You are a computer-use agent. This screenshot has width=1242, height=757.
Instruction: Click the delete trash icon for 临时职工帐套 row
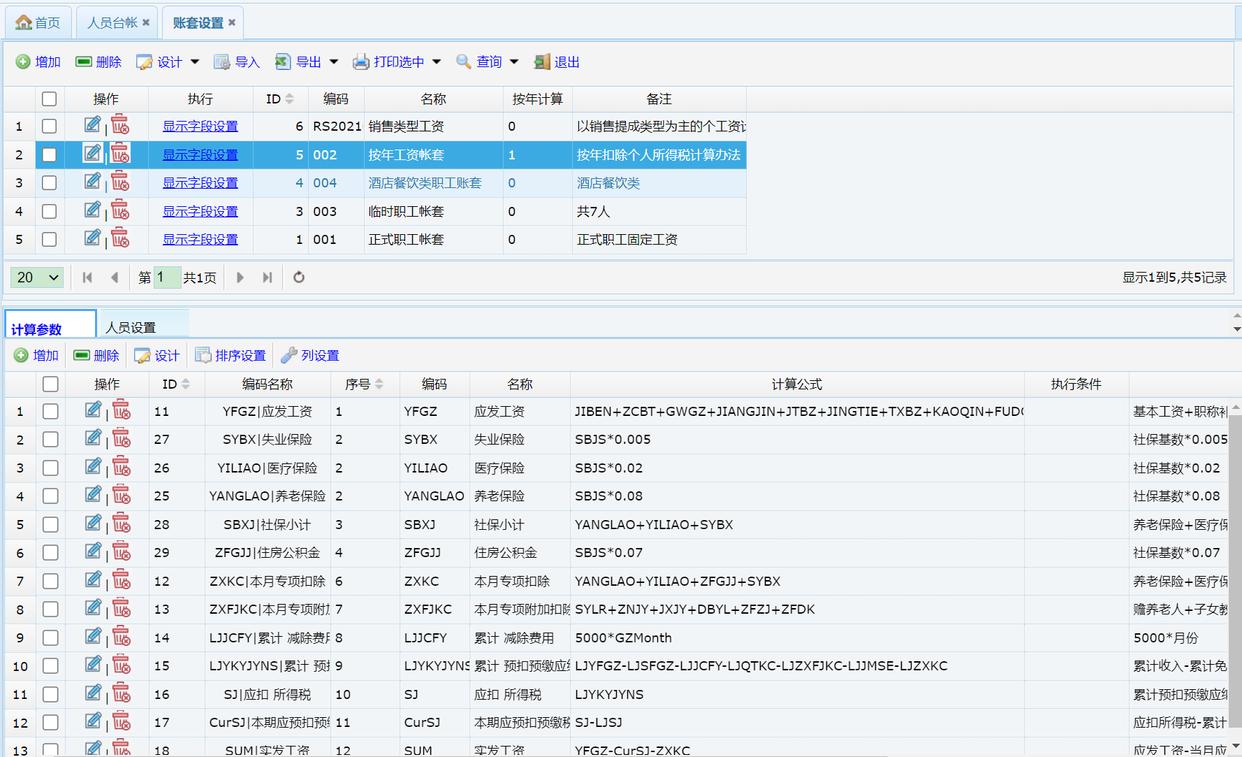pos(120,210)
